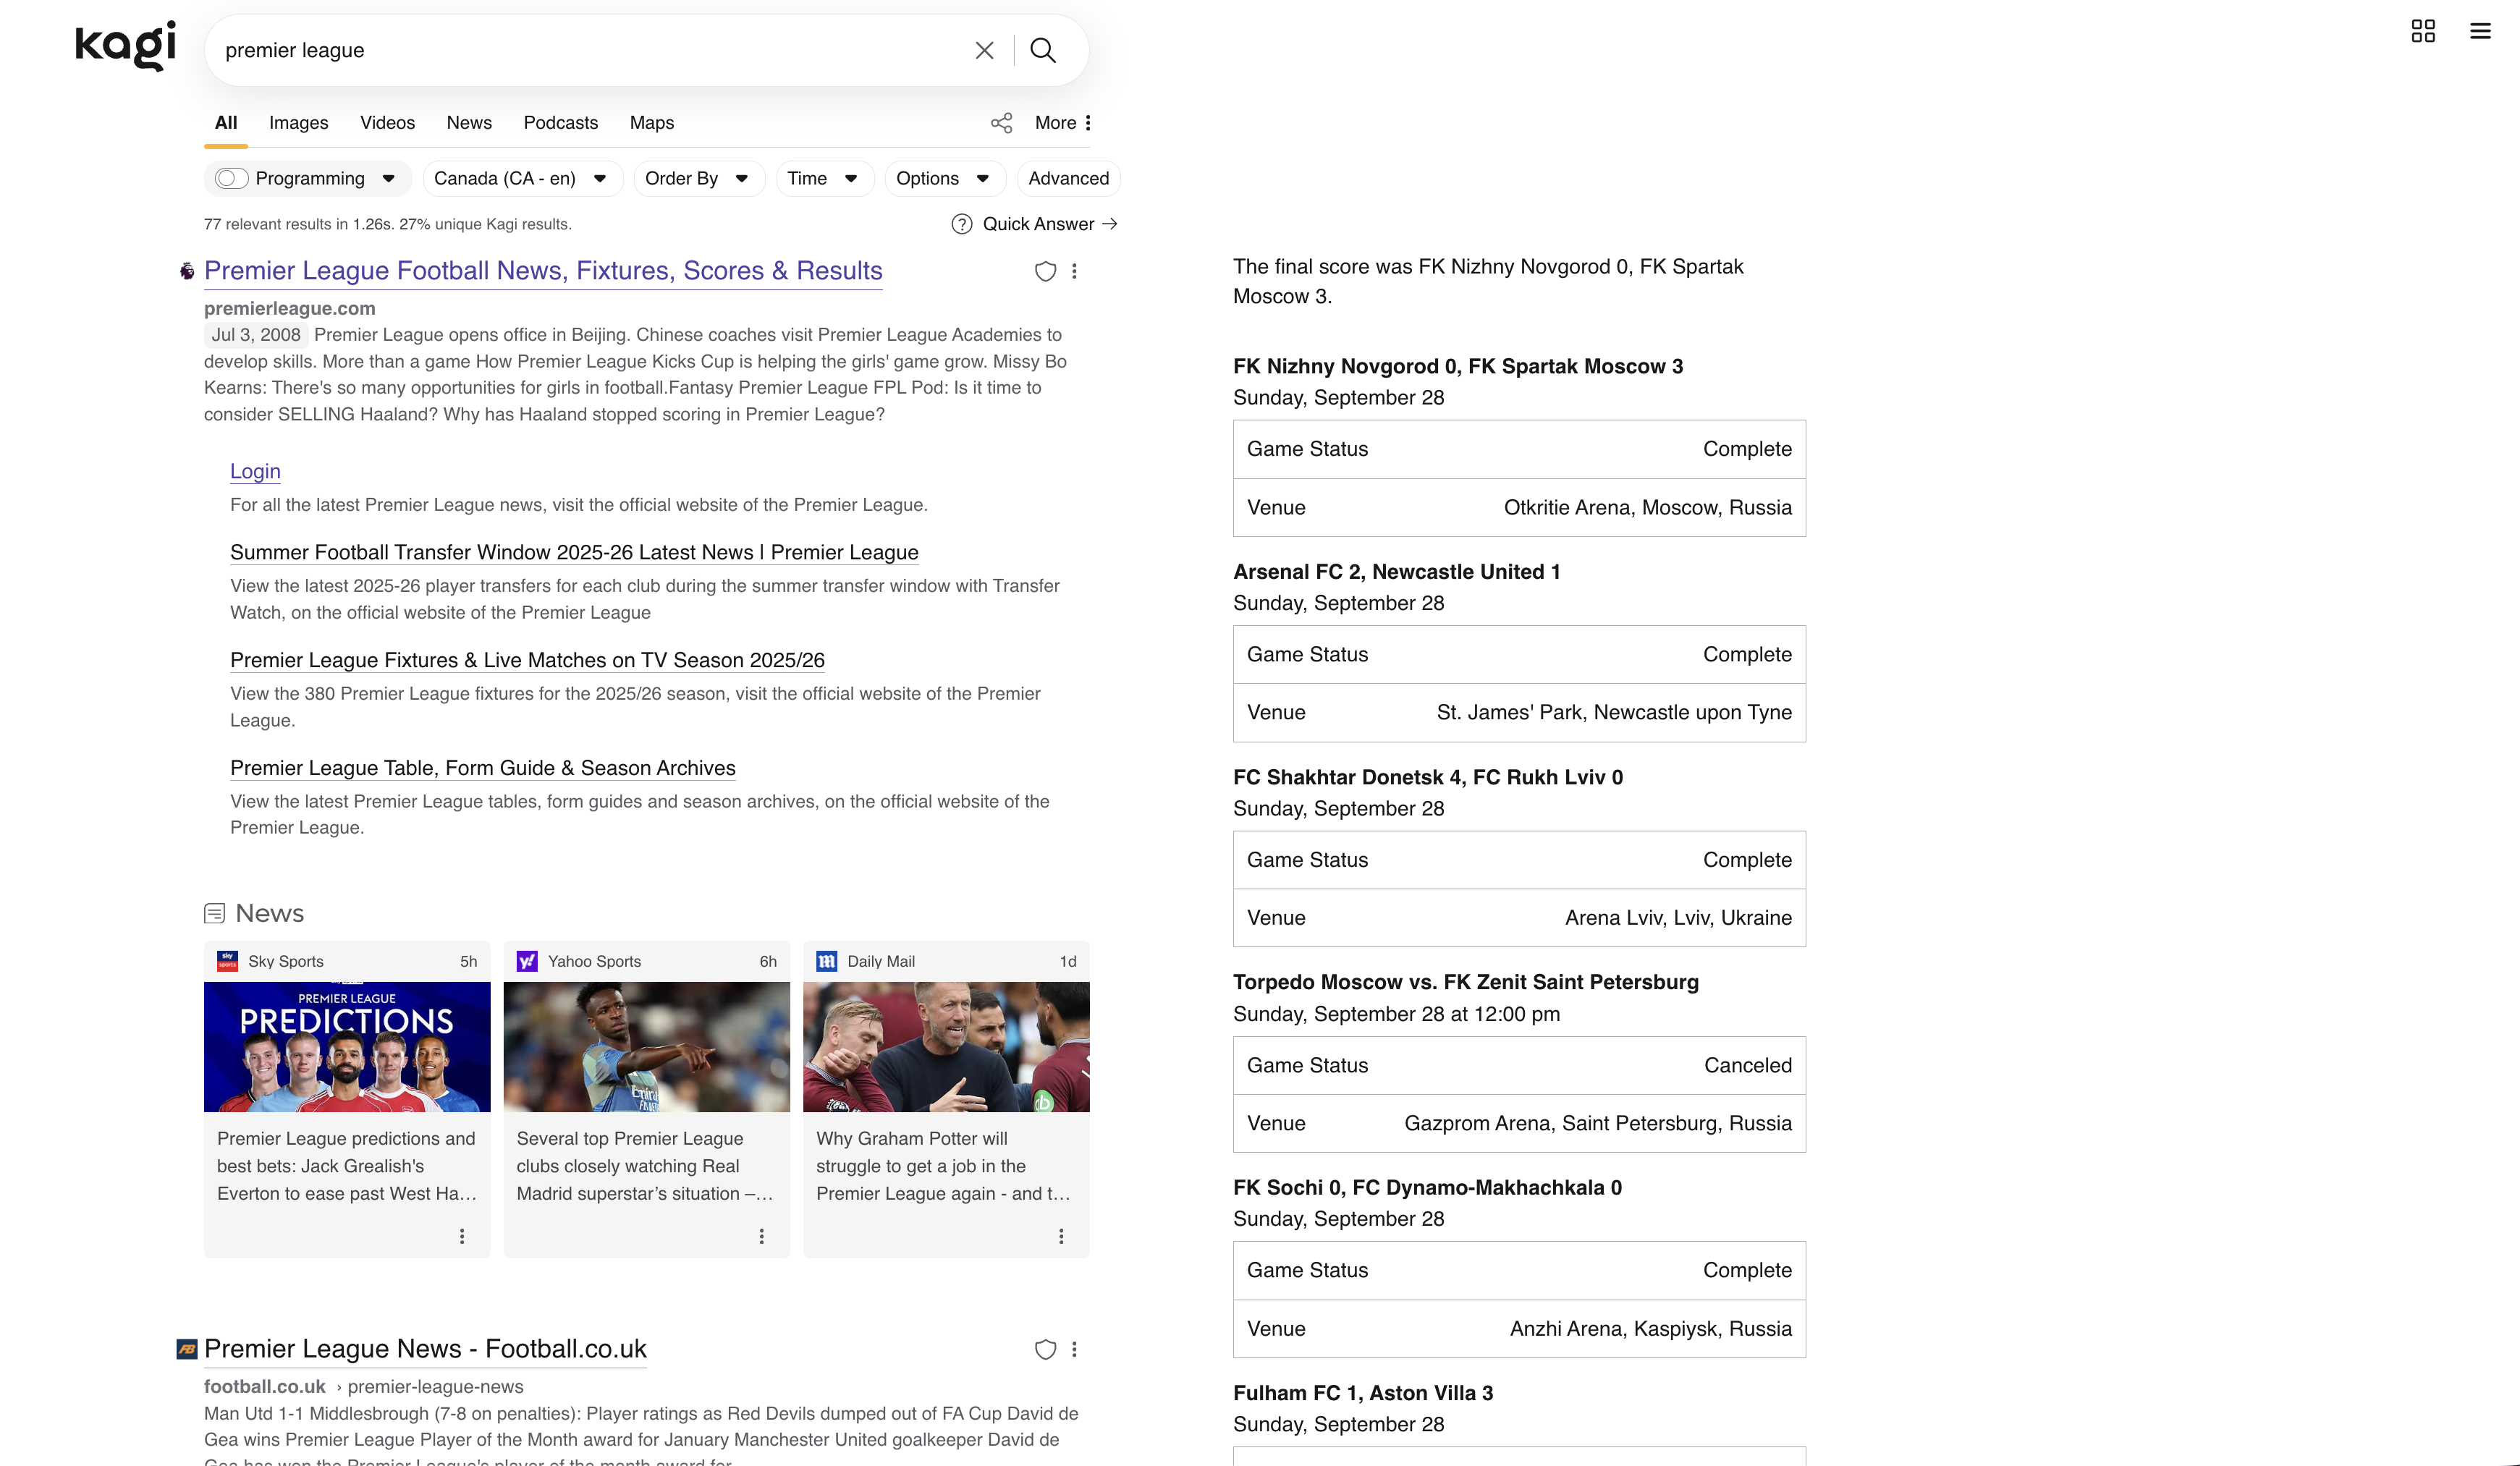Click the Advanced search button

point(1068,178)
